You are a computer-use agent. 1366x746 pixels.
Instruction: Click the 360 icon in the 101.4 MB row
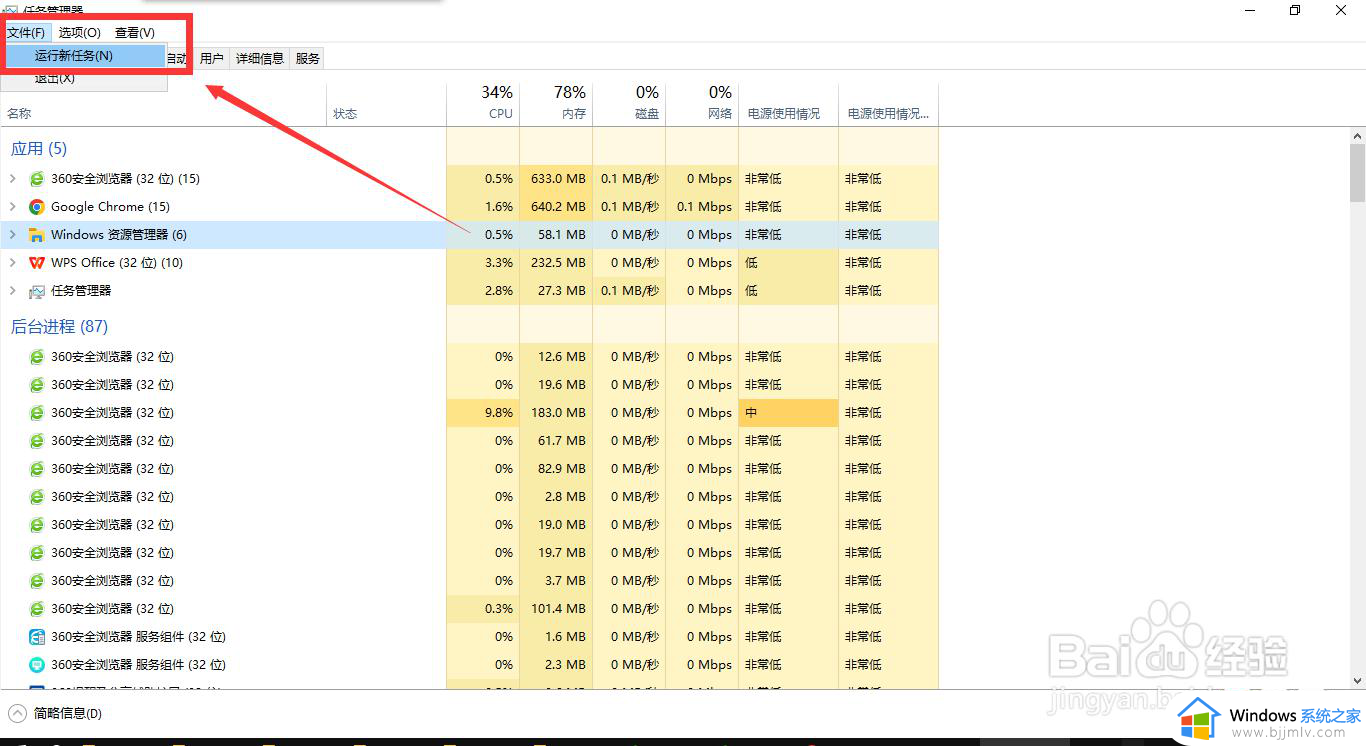(x=37, y=609)
